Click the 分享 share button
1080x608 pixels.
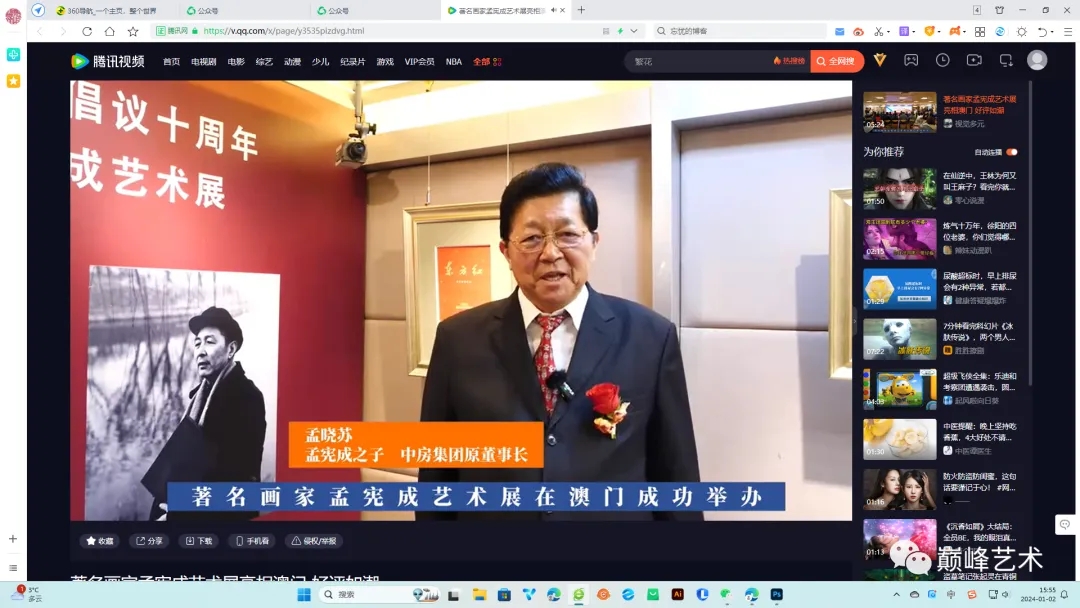pyautogui.click(x=149, y=541)
